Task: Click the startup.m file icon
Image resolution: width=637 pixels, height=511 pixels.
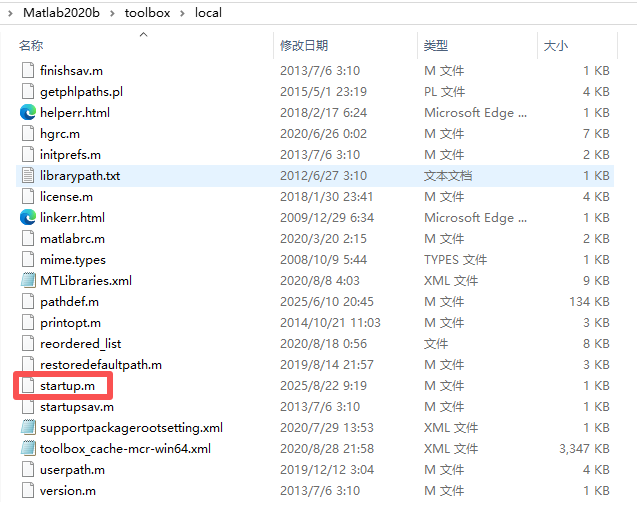Action: (x=28, y=386)
